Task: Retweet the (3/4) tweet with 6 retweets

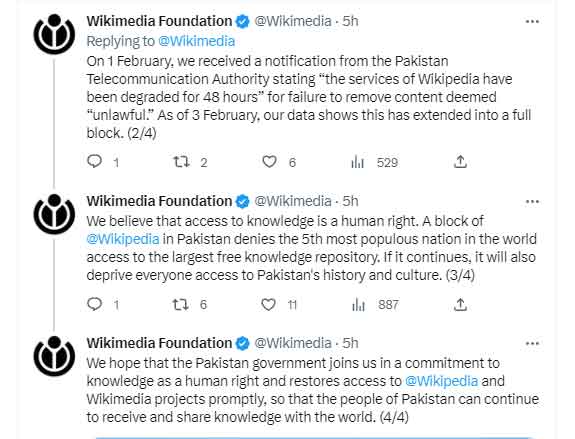Action: coord(181,304)
